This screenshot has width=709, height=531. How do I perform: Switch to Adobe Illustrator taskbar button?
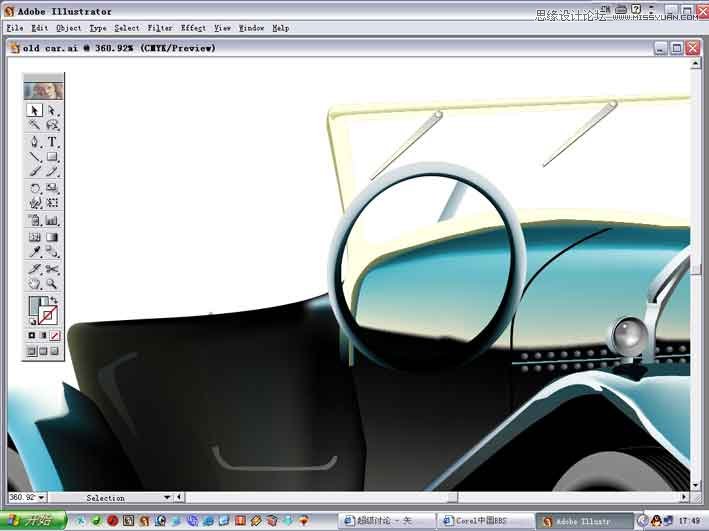tap(583, 521)
